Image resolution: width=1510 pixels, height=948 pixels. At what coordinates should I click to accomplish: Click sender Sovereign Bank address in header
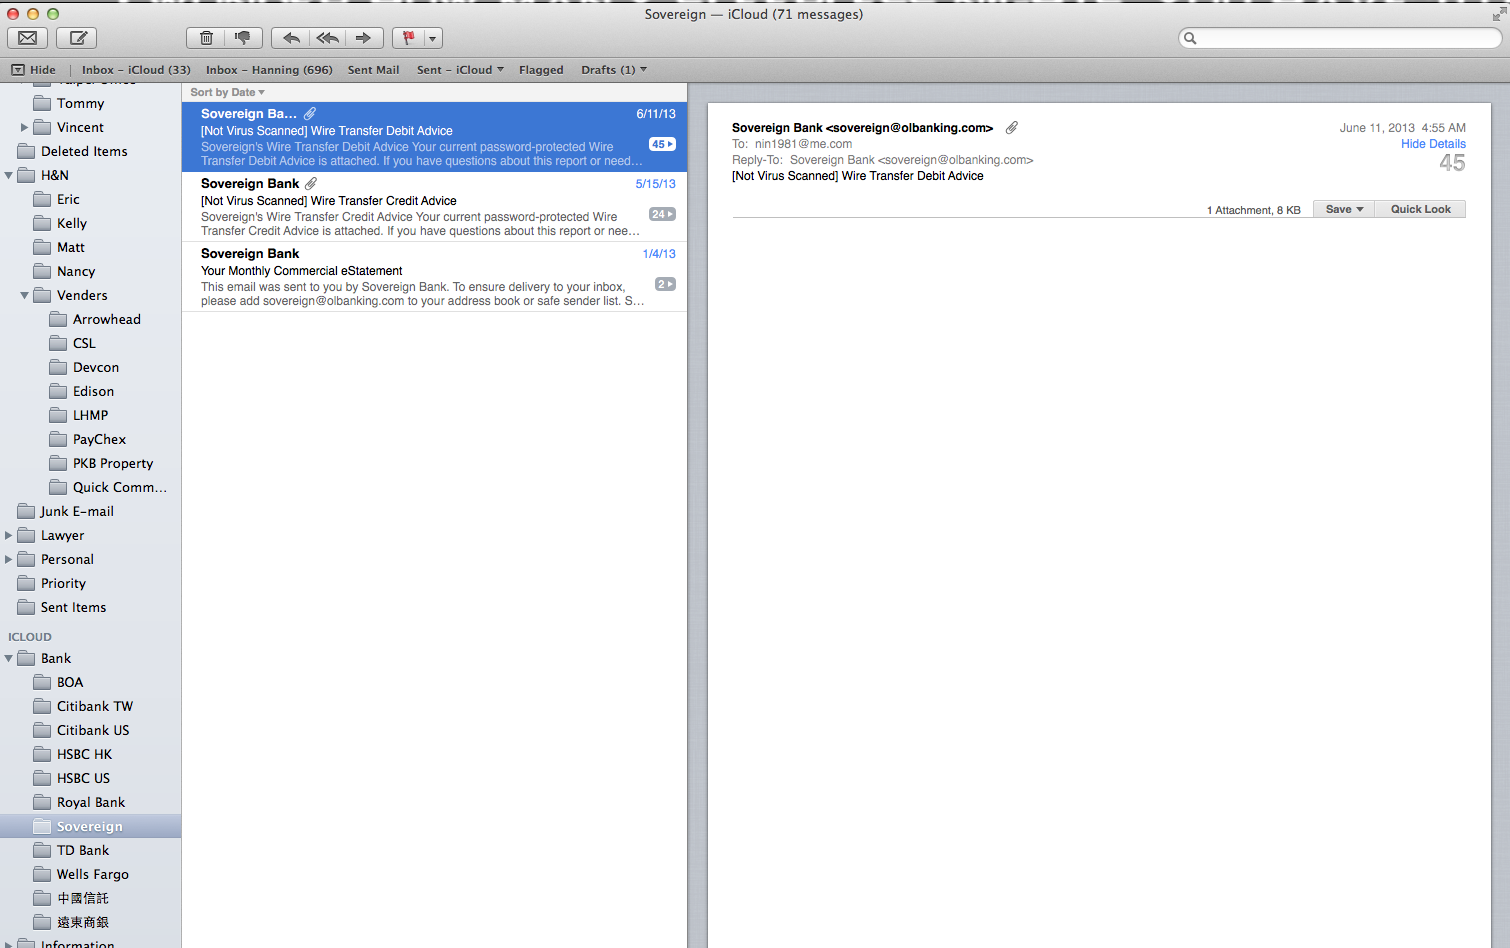(862, 128)
